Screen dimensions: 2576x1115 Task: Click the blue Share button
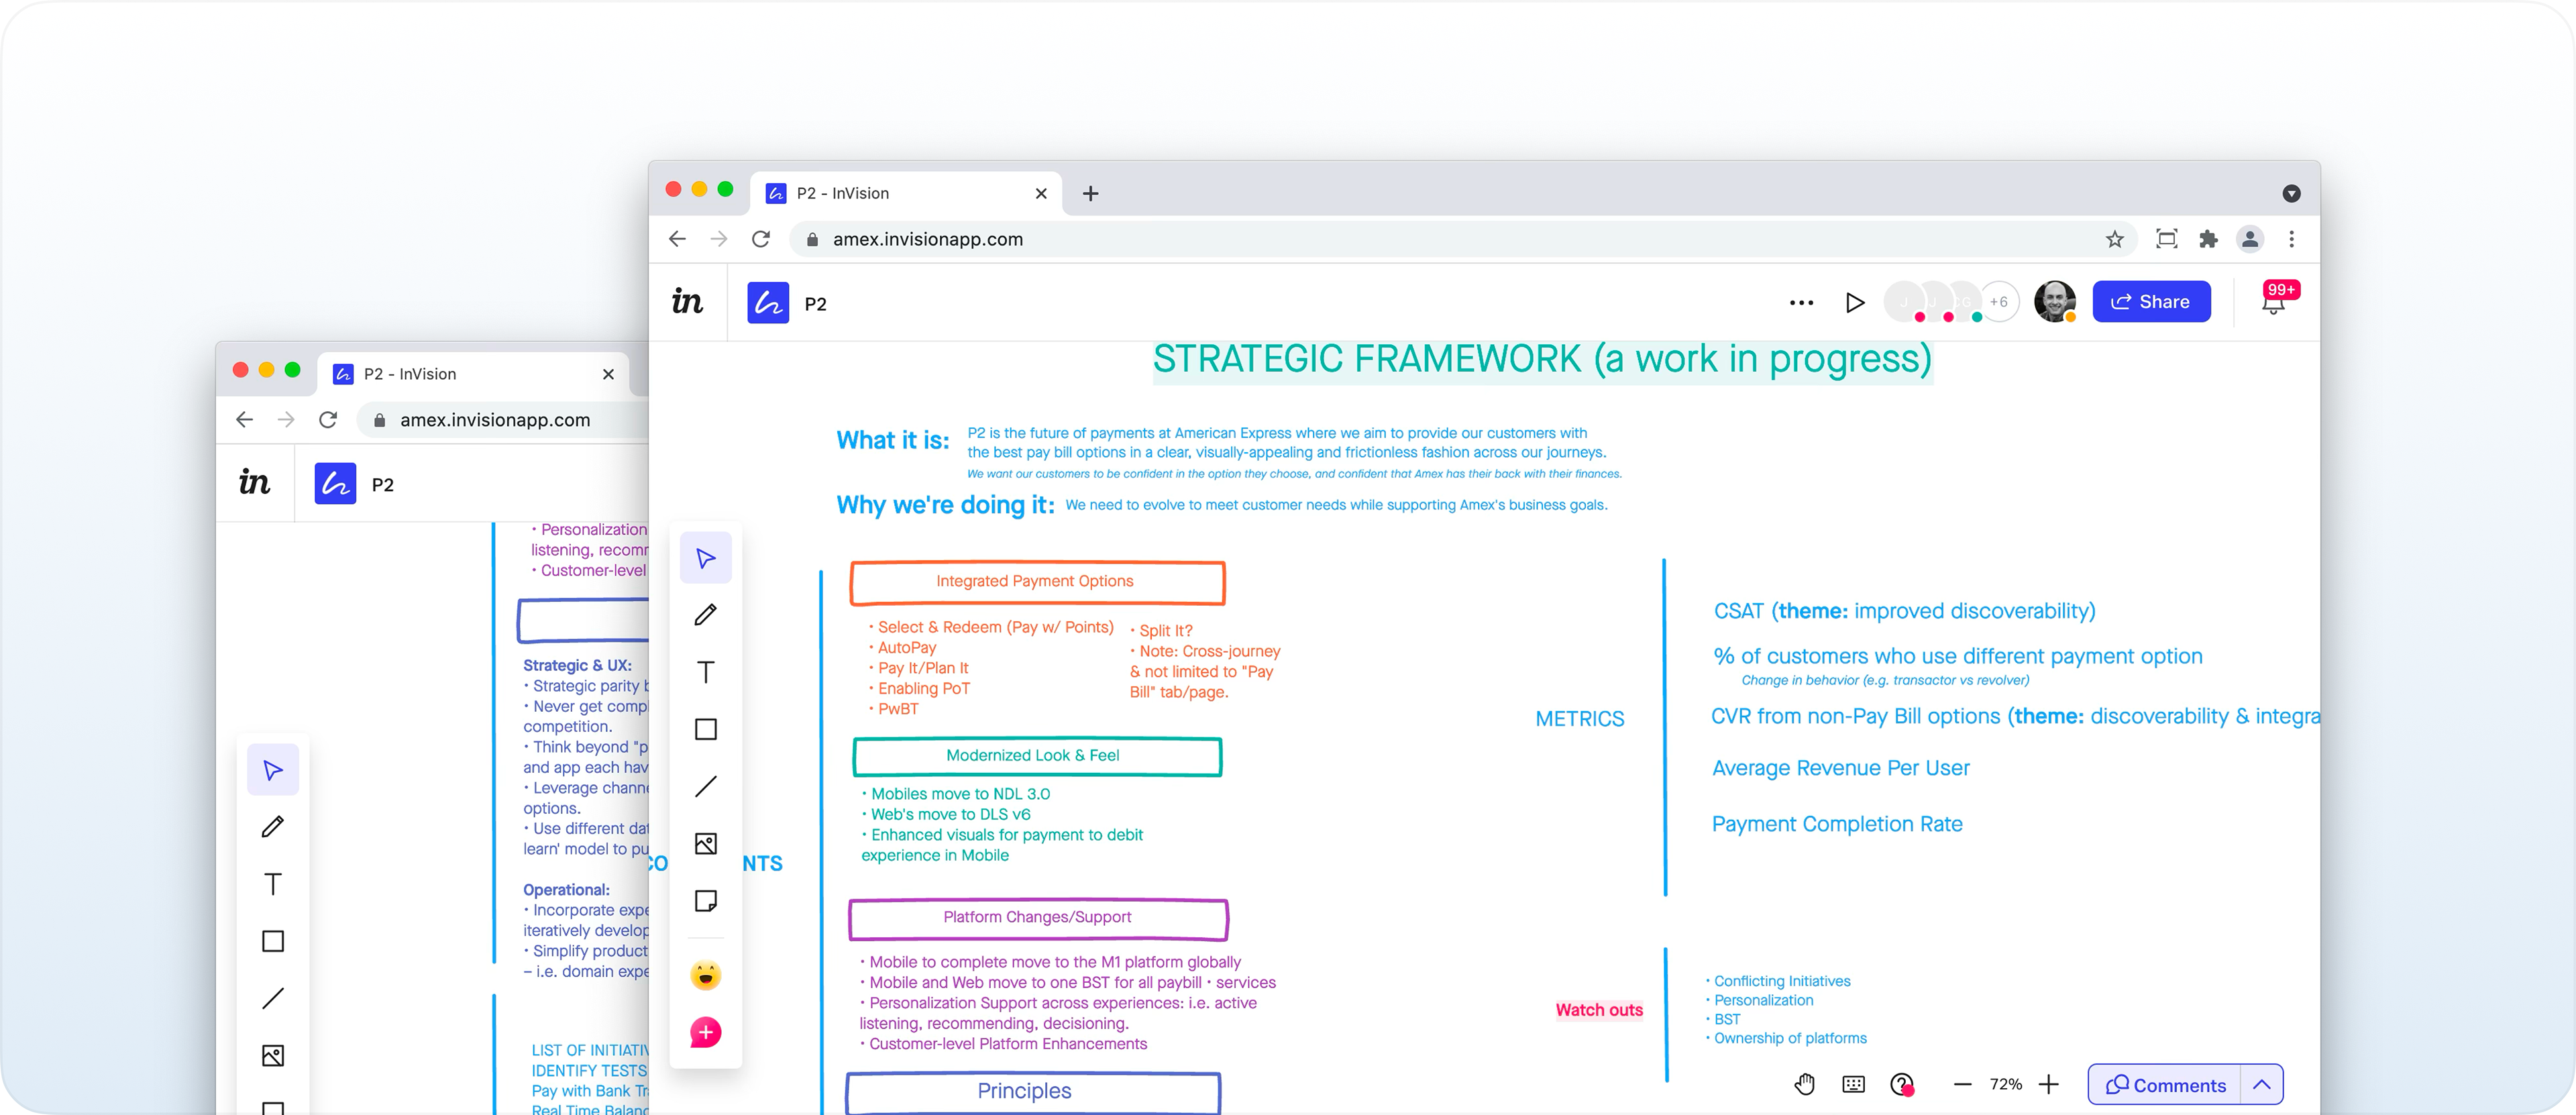point(2151,301)
